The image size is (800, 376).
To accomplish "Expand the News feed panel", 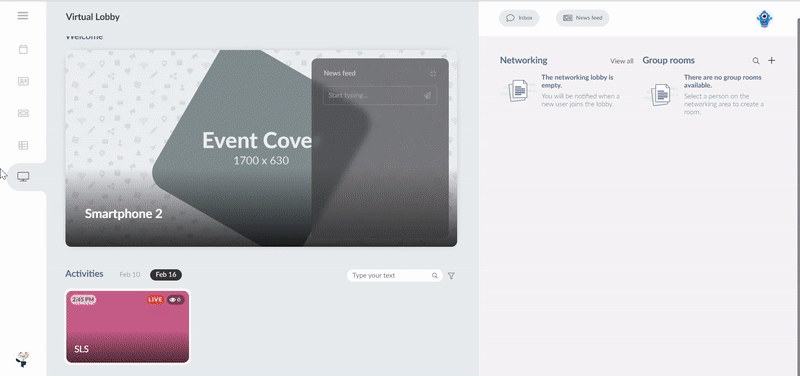I will coord(433,73).
